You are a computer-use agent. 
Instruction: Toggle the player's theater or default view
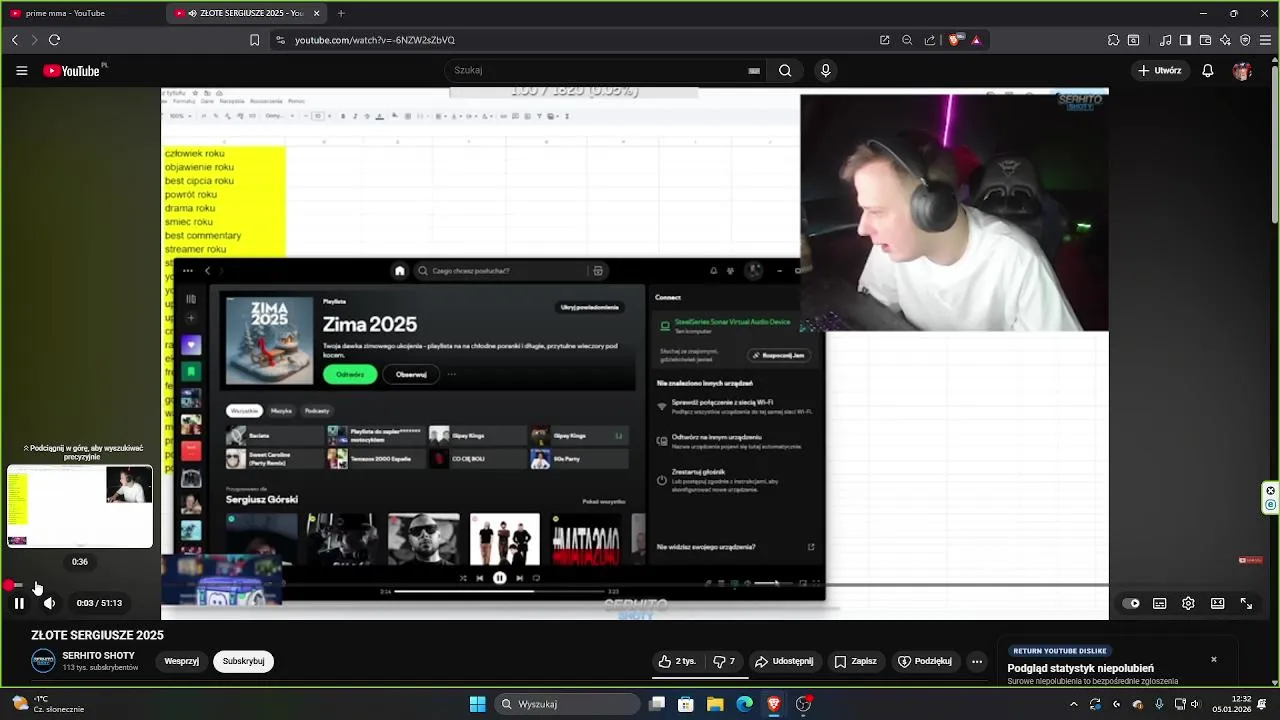(1217, 604)
